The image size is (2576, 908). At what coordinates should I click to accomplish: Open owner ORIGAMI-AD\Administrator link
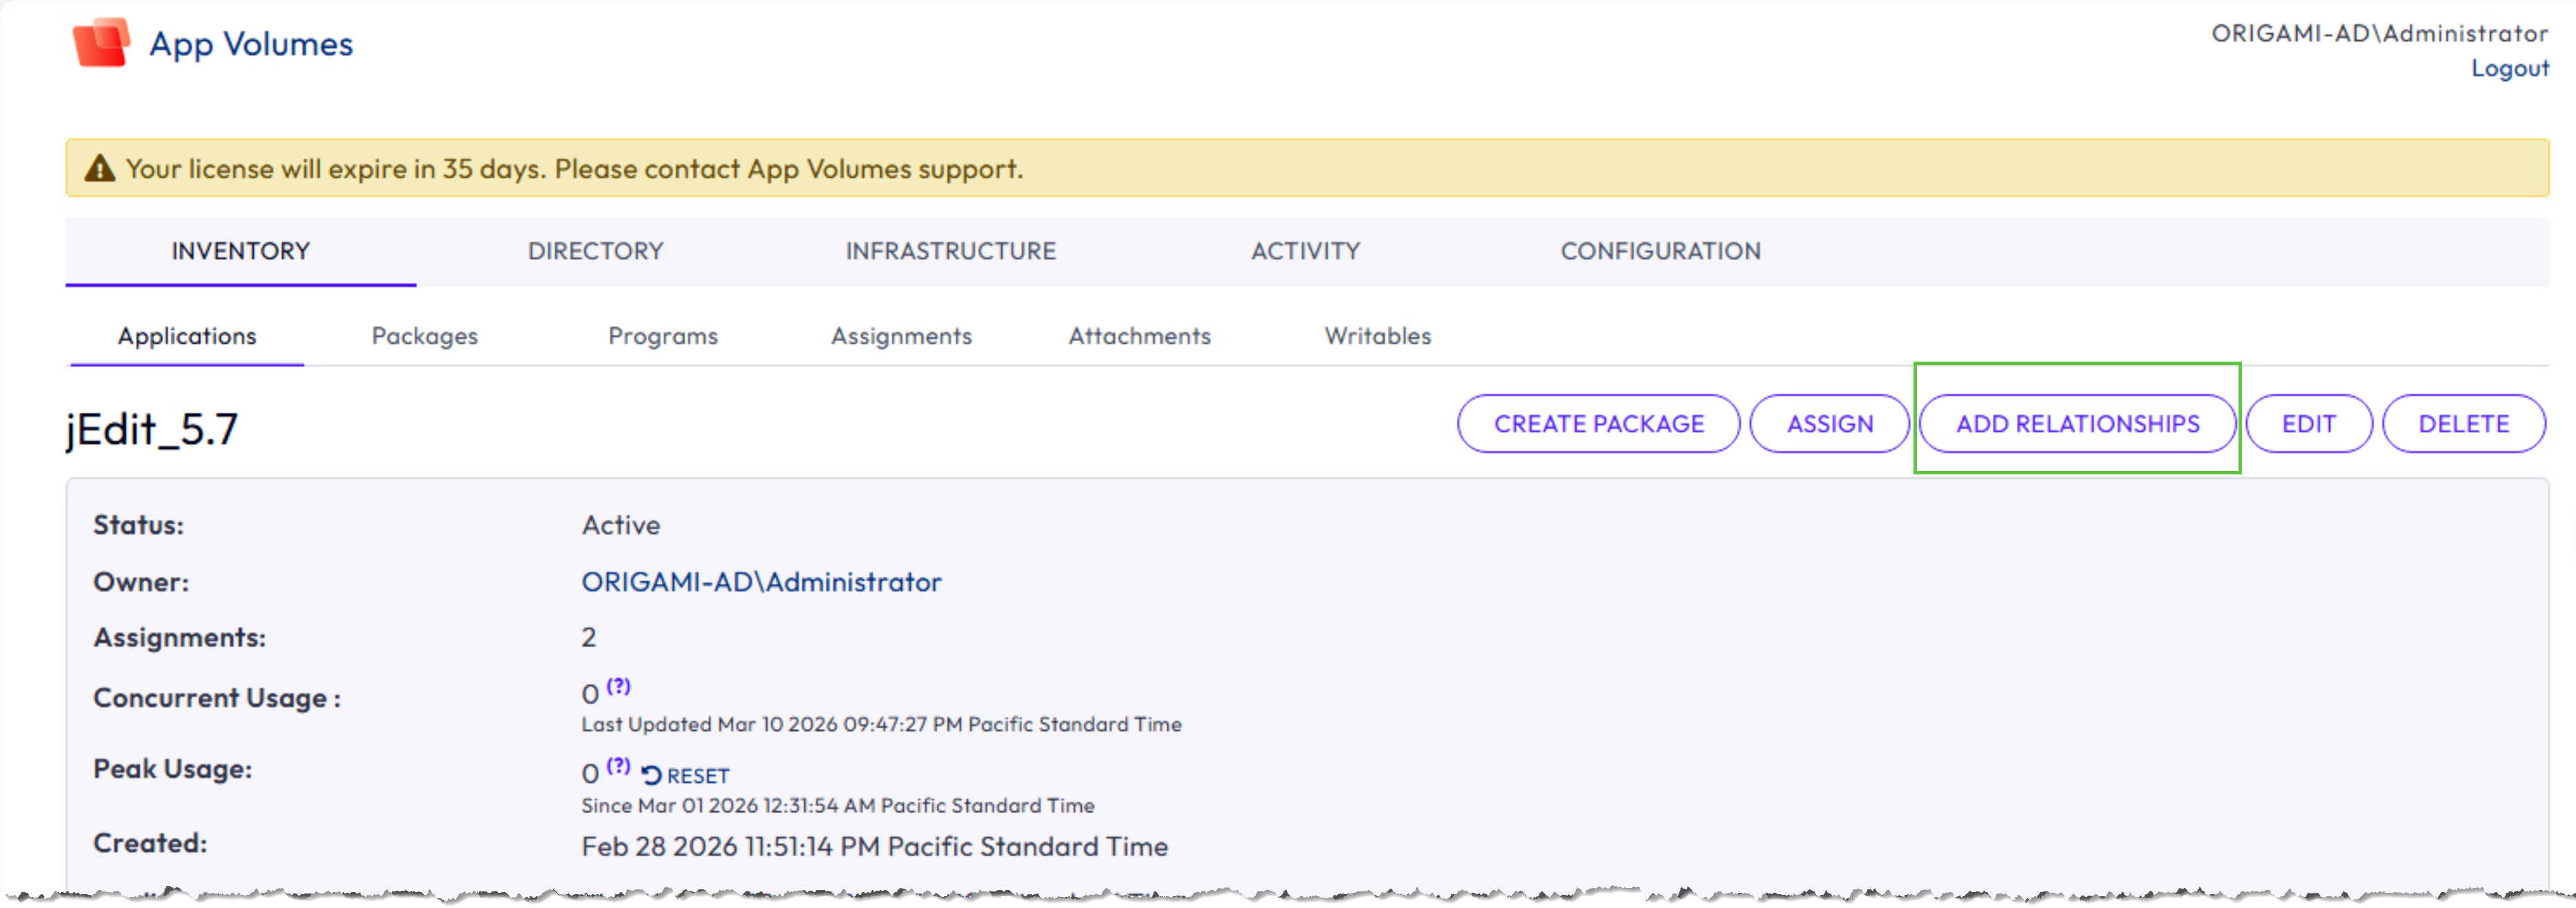point(762,582)
